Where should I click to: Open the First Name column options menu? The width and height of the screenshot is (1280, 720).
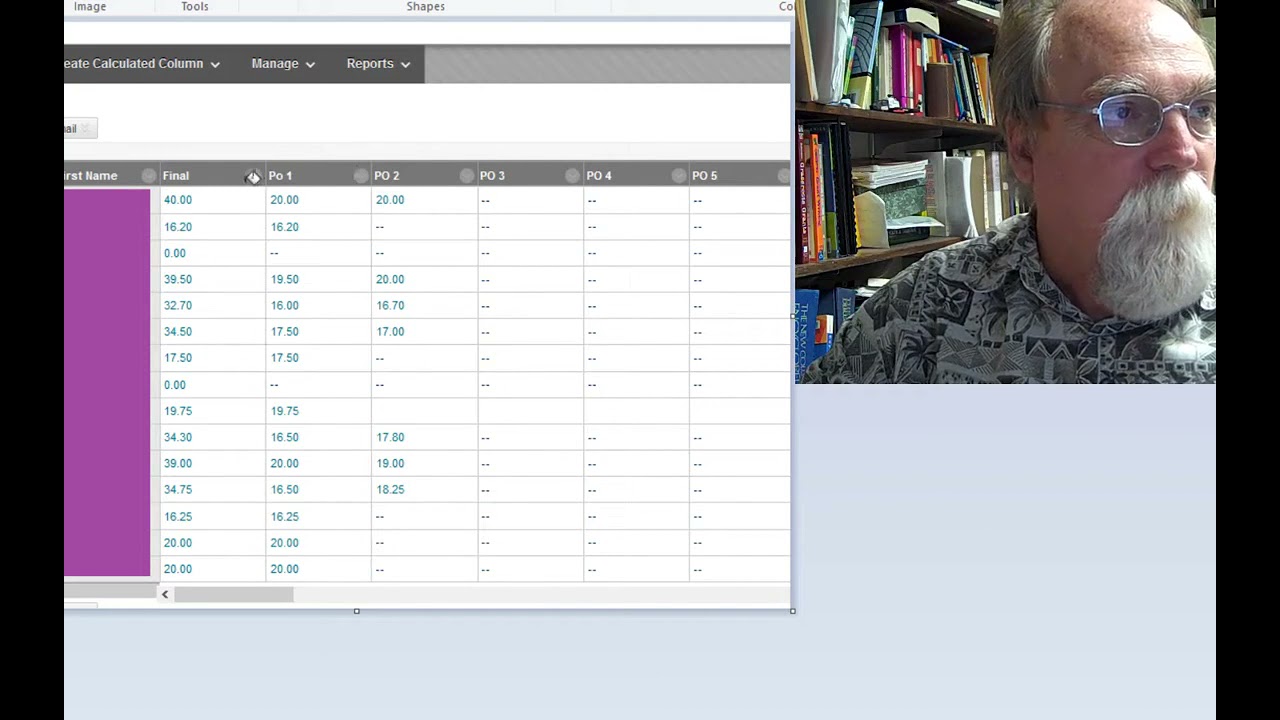pyautogui.click(x=149, y=176)
